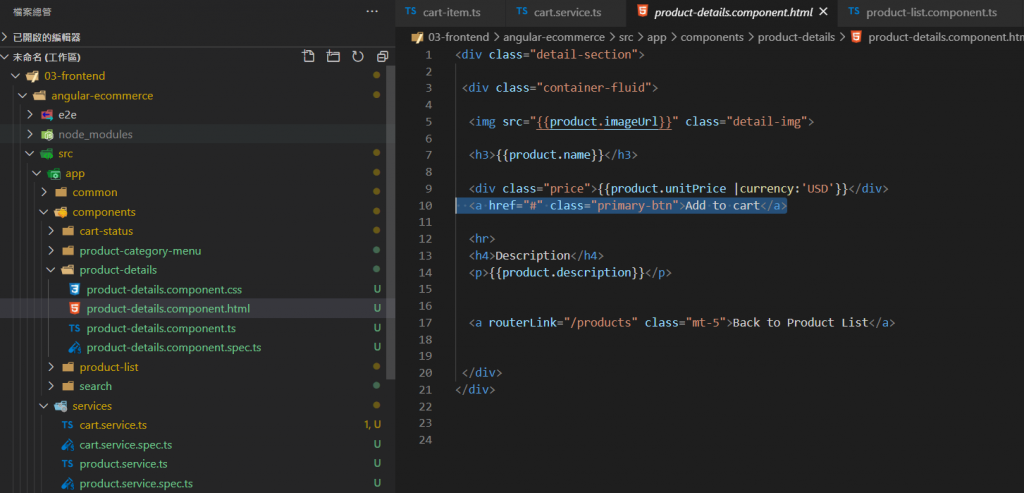Click line number 10 in the gutter

(425, 206)
